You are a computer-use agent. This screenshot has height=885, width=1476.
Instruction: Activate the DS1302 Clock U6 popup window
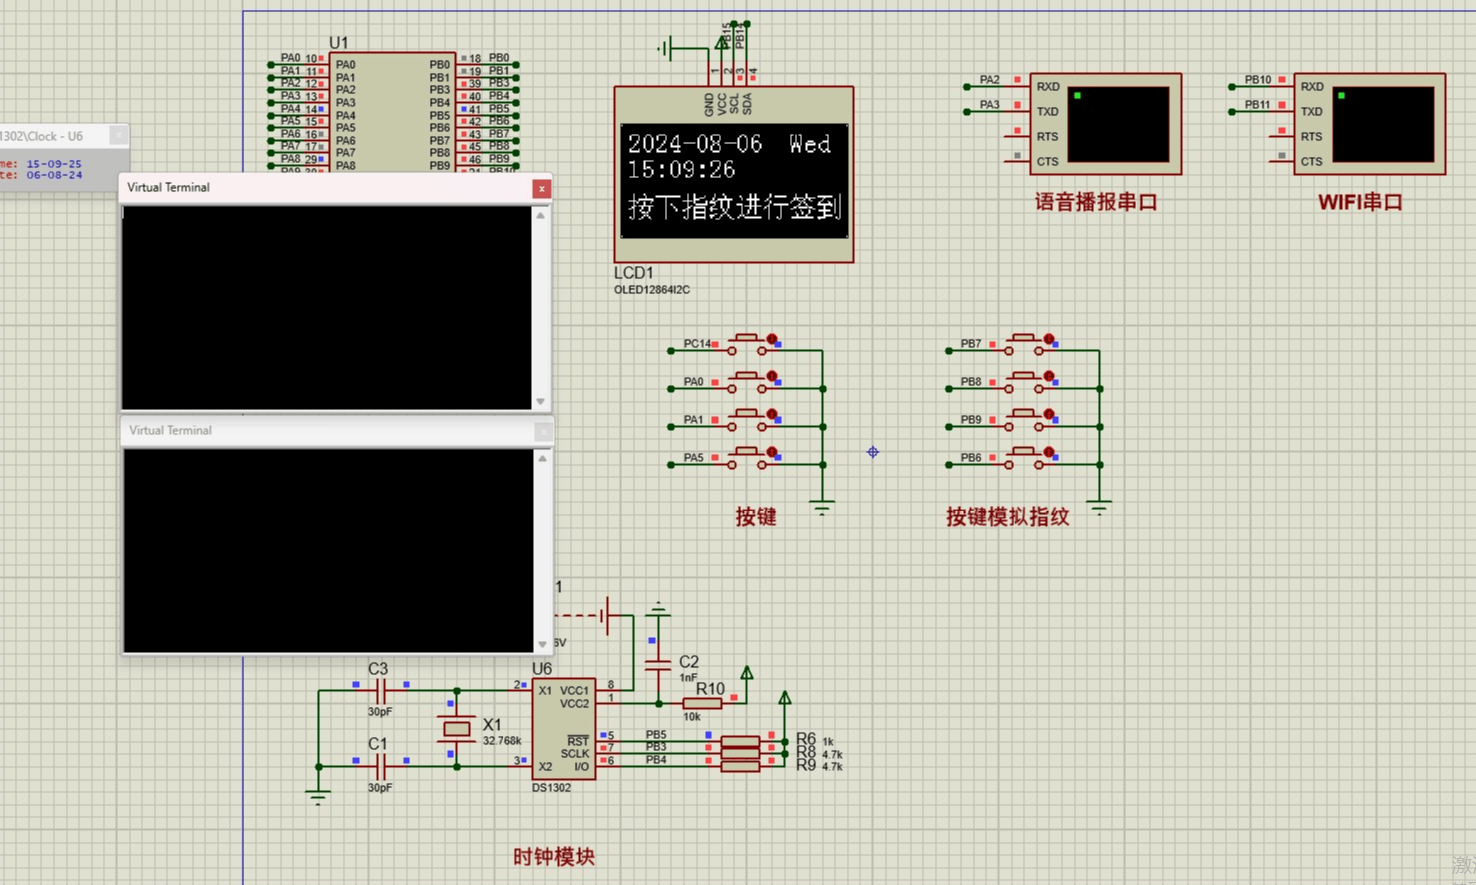click(x=55, y=136)
